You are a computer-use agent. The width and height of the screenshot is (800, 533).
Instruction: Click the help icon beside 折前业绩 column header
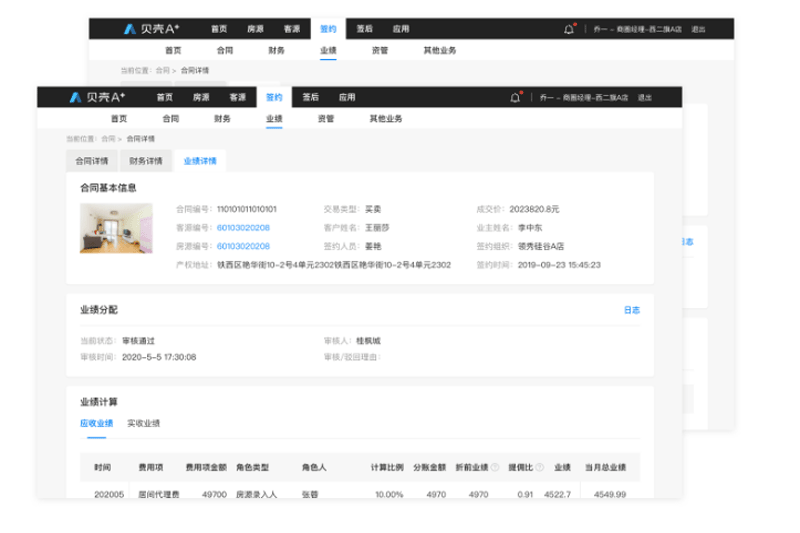pyautogui.click(x=493, y=468)
